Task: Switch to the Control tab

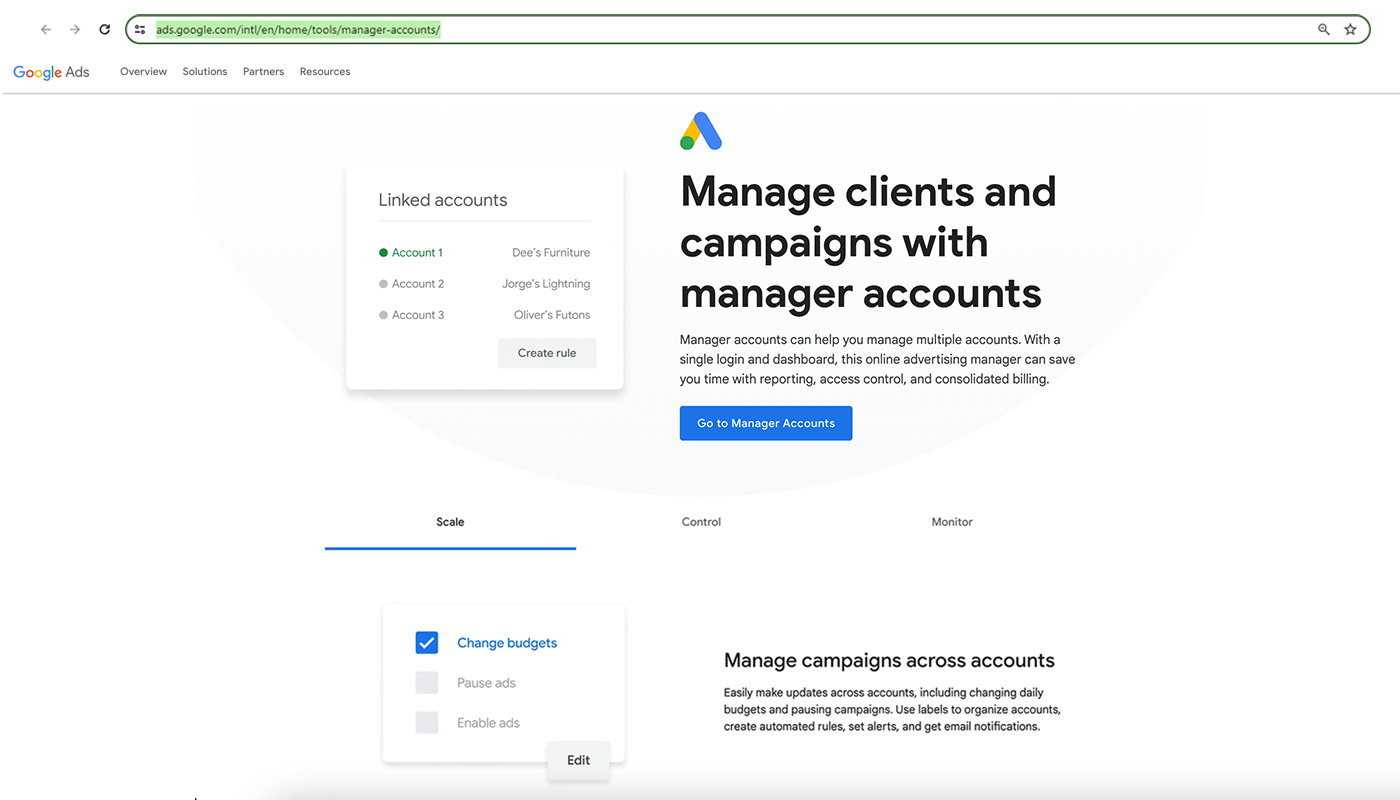Action: 701,521
